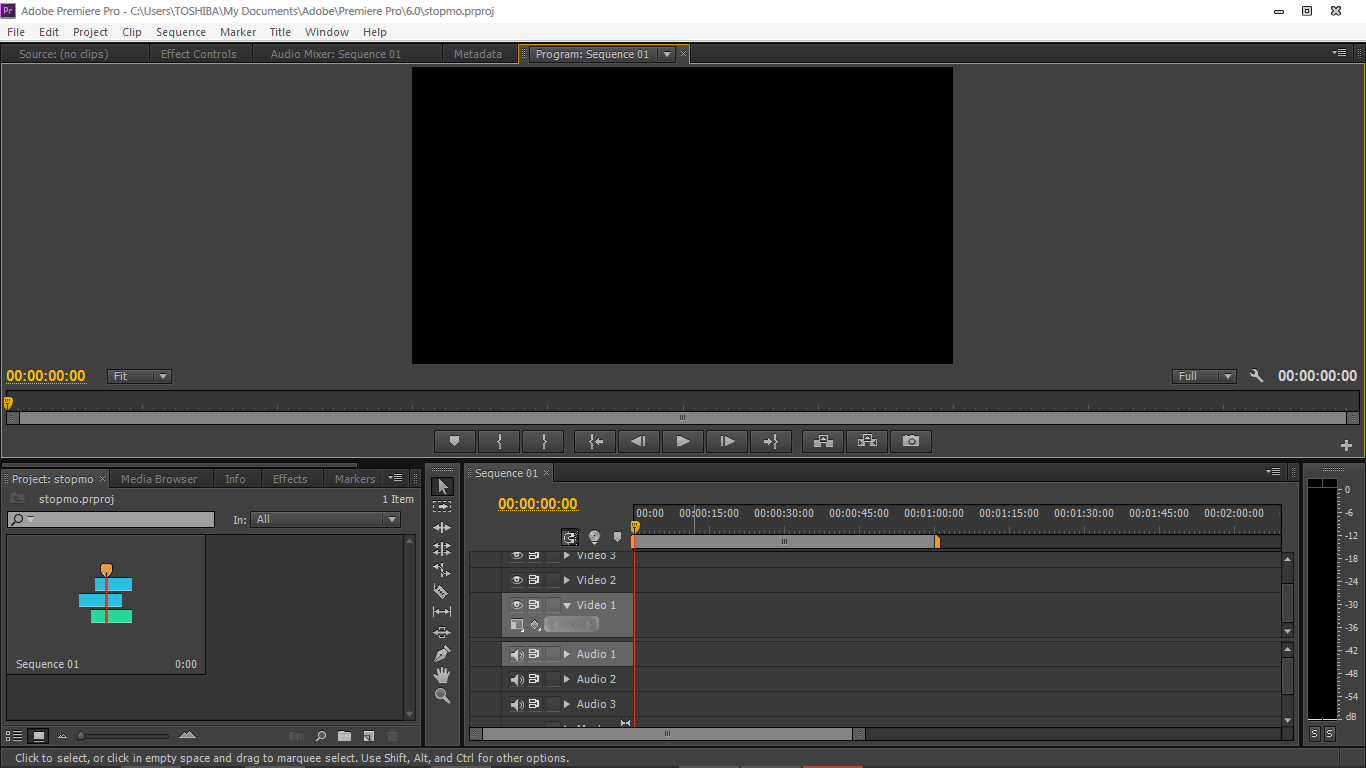Switch to the Effect Controls tab
The width and height of the screenshot is (1366, 768).
(199, 54)
